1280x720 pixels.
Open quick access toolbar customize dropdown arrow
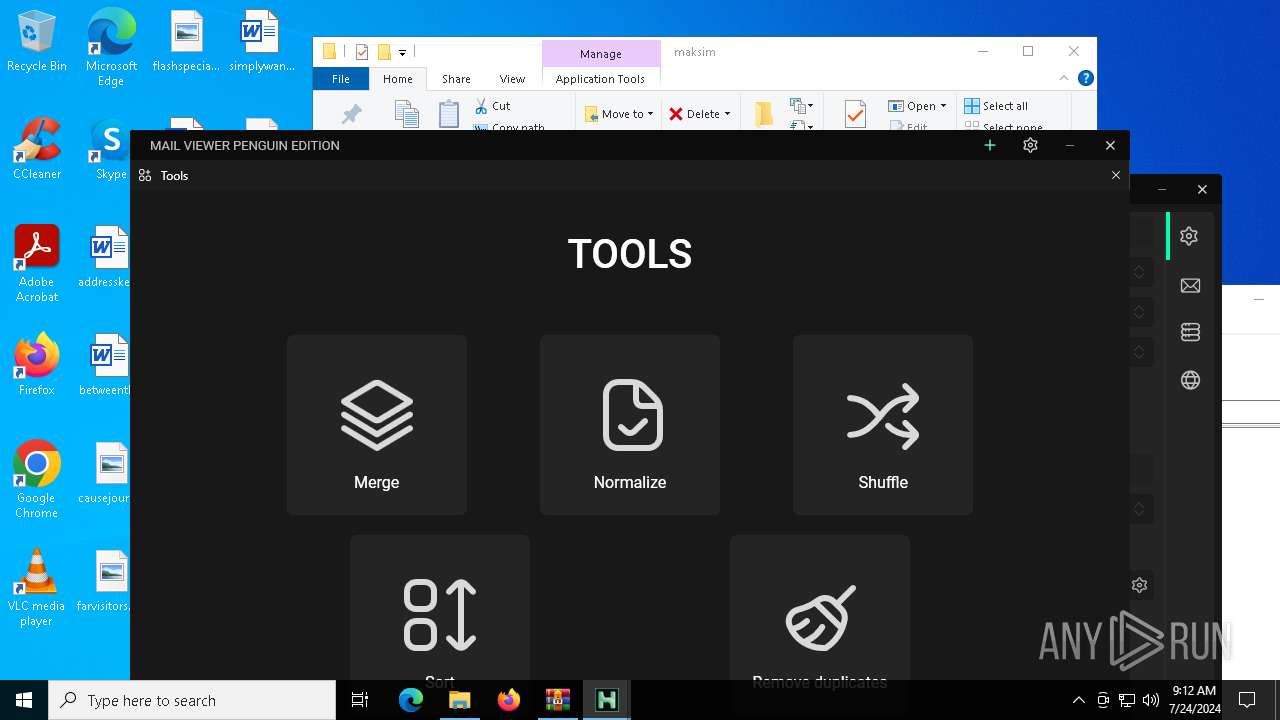(x=402, y=52)
